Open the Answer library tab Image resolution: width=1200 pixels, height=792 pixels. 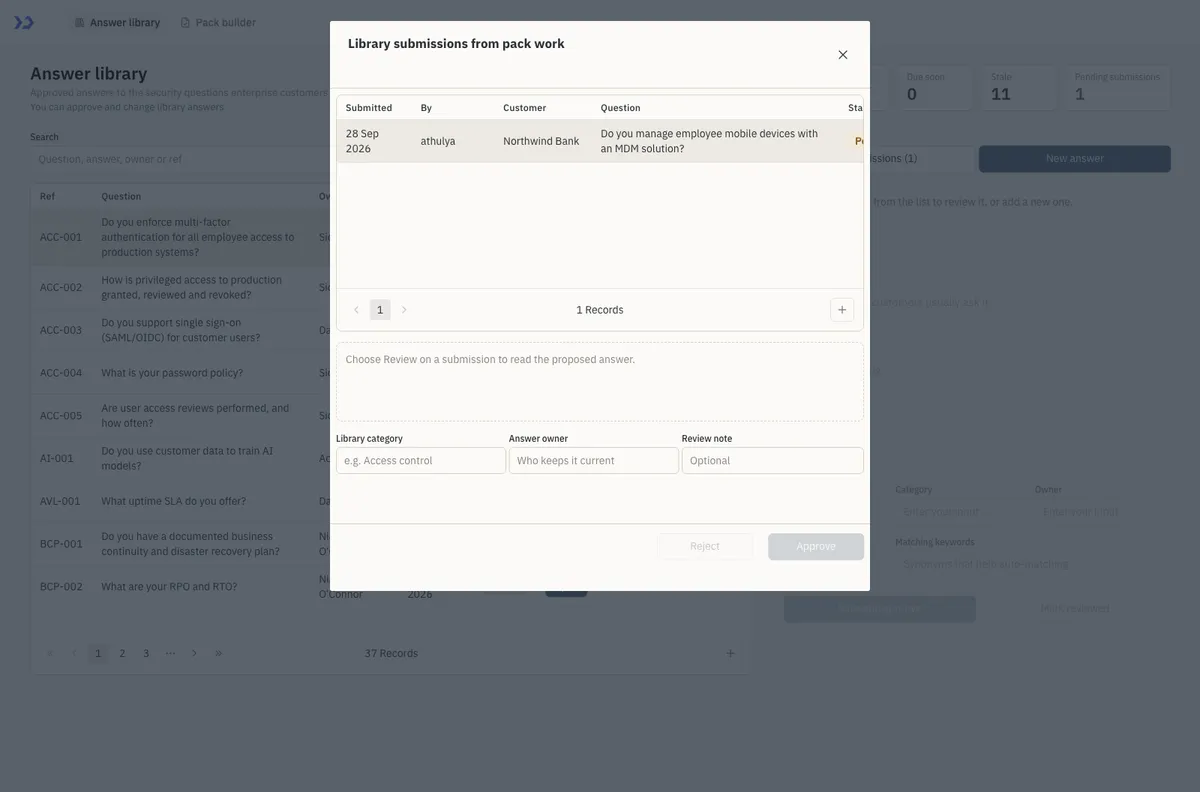click(x=117, y=22)
